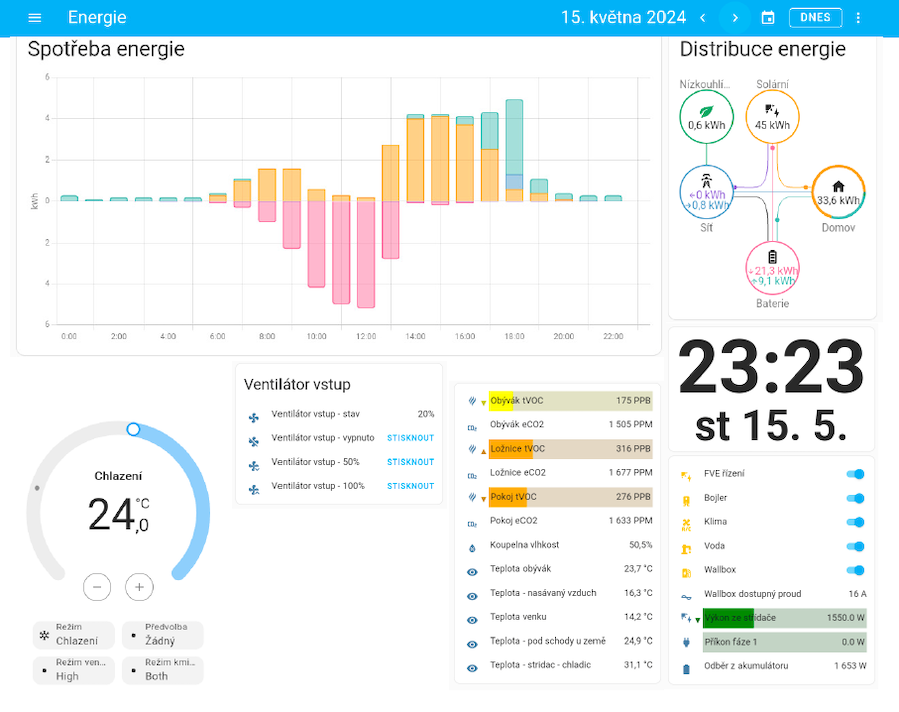Click the thermostat temperature slider handle

(133, 429)
